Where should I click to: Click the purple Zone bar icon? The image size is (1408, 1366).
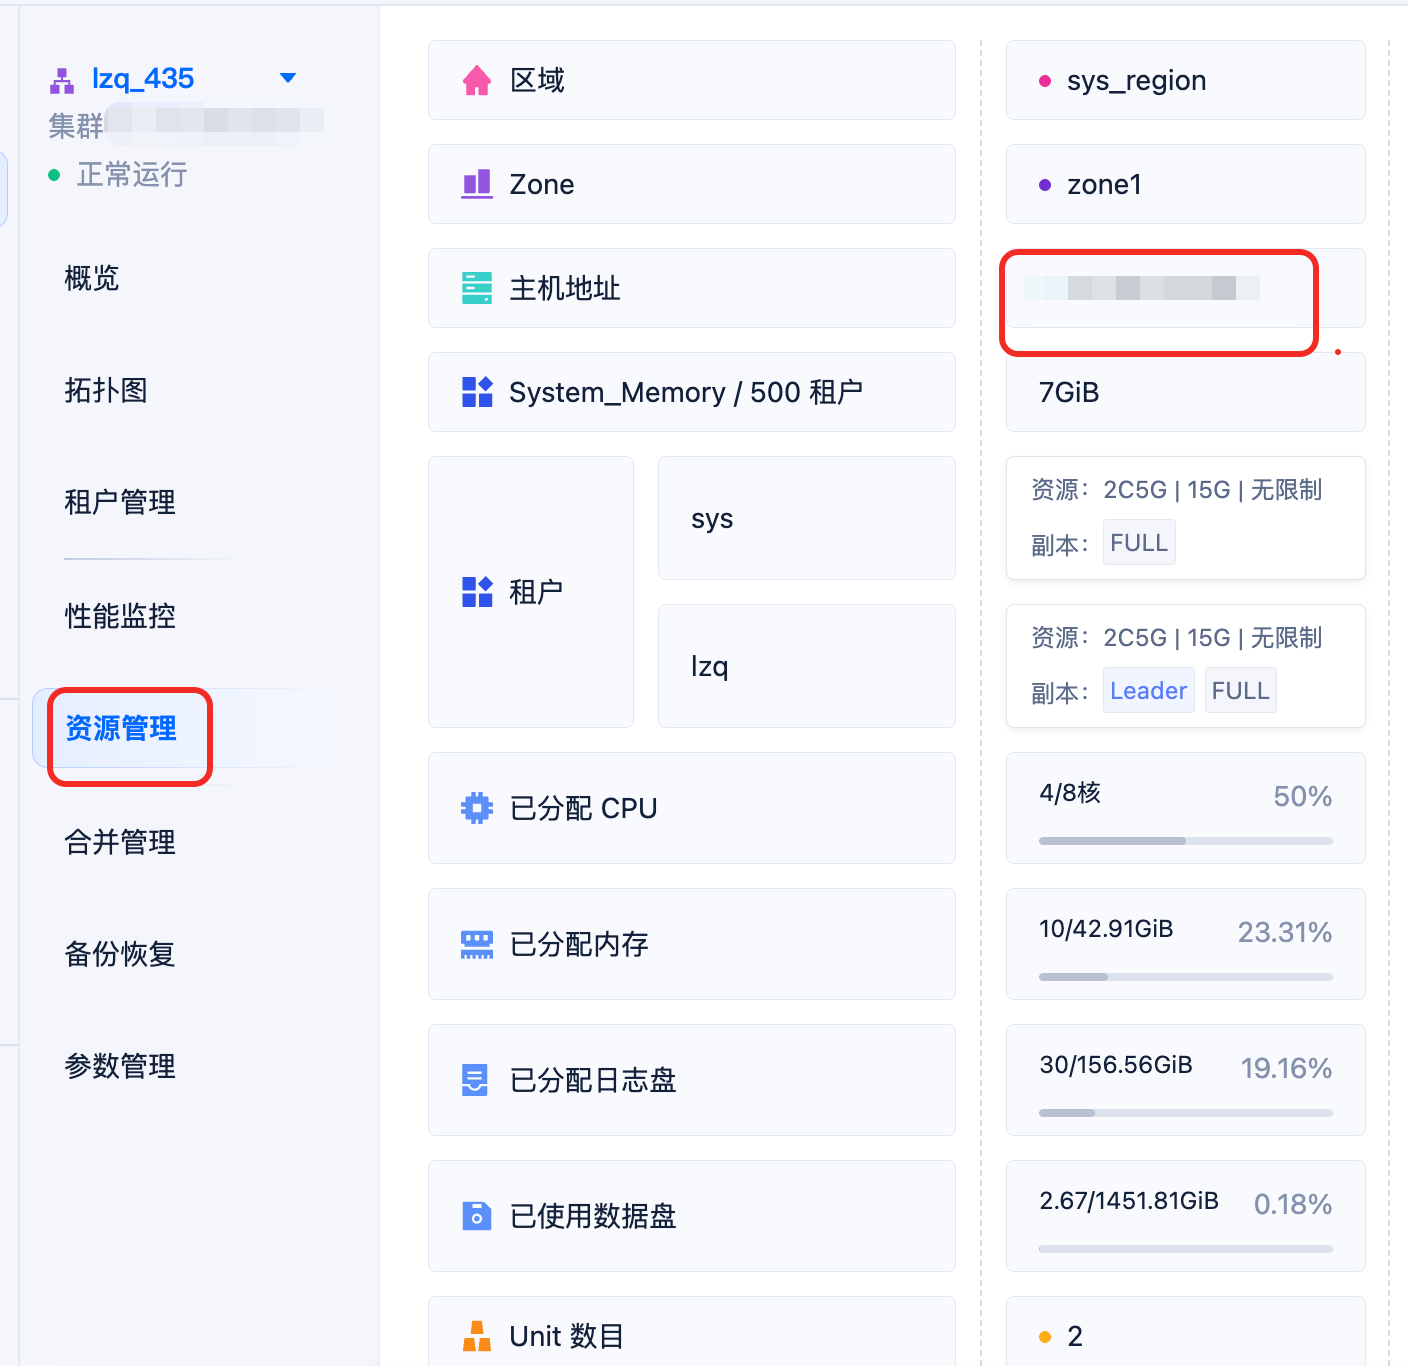pos(477,184)
